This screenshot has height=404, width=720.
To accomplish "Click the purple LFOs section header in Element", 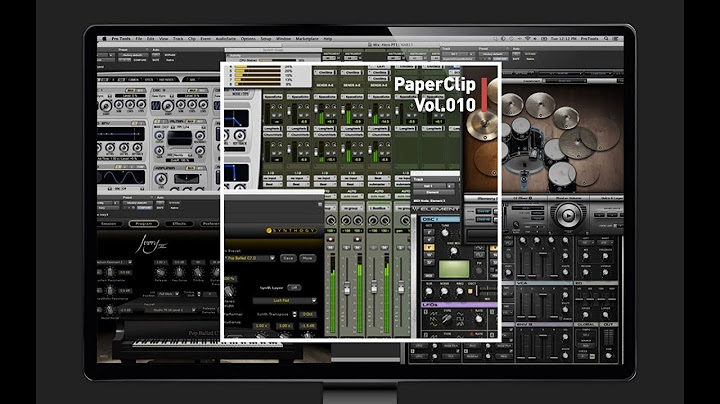I will pyautogui.click(x=458, y=305).
